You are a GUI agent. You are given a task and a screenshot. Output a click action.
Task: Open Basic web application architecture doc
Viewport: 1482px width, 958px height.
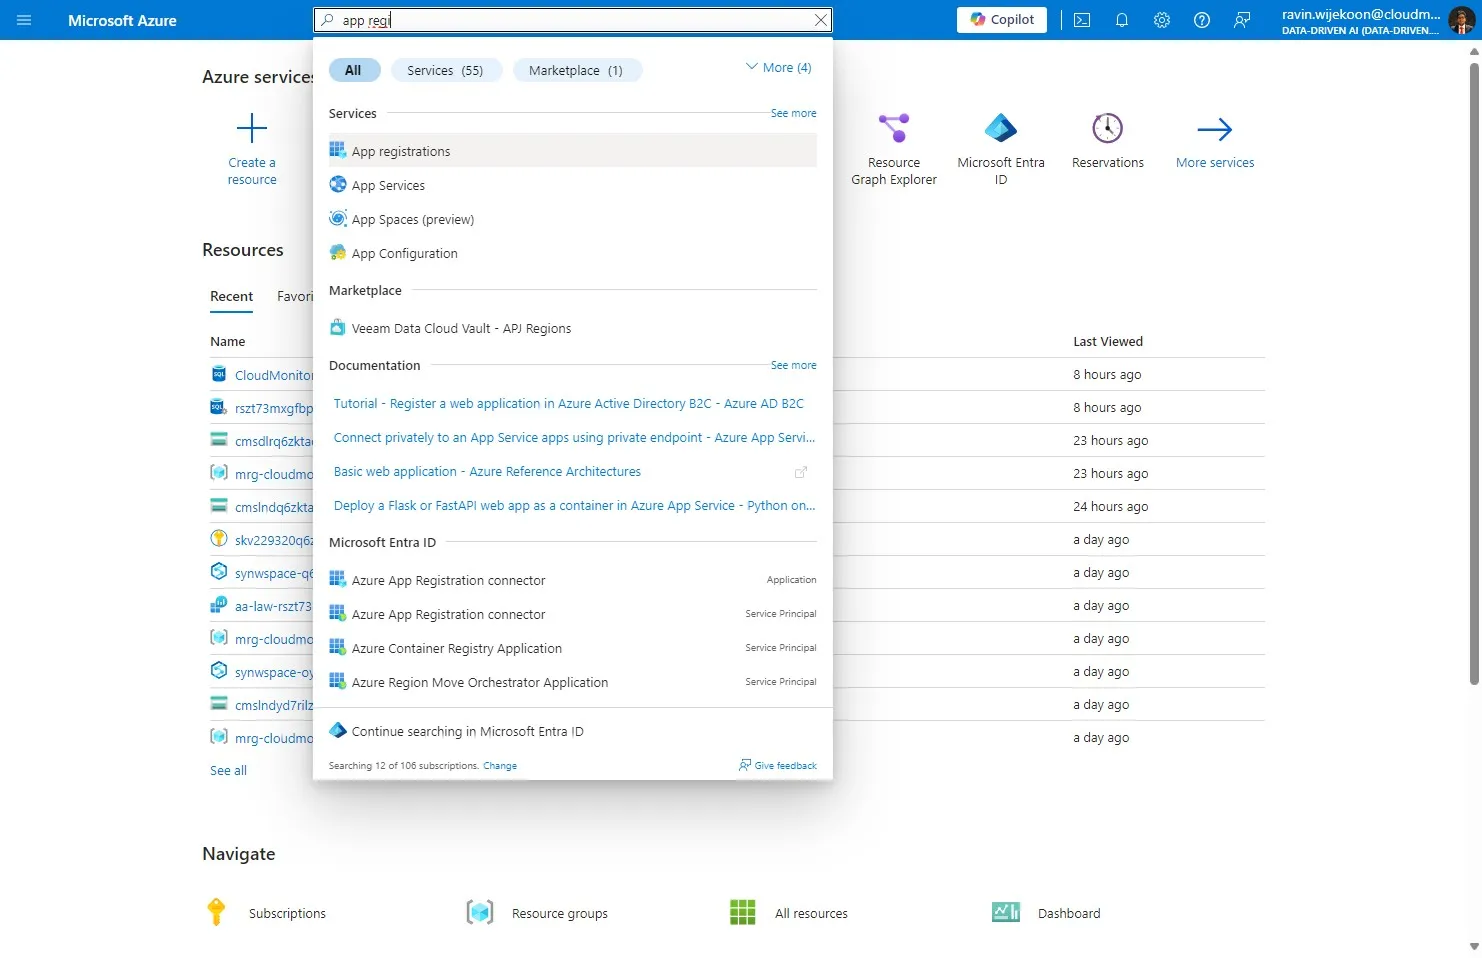click(487, 471)
